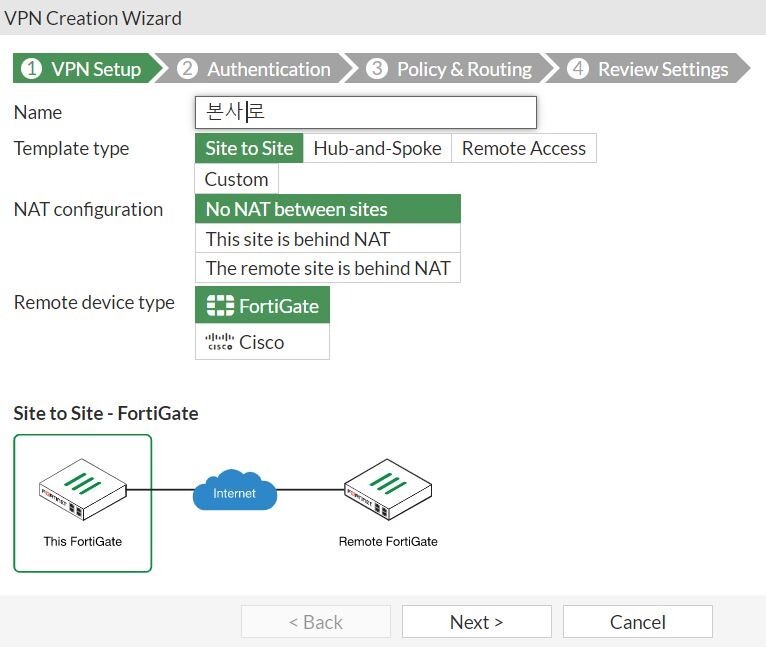Choose The remote site is behind NAT

(x=328, y=268)
